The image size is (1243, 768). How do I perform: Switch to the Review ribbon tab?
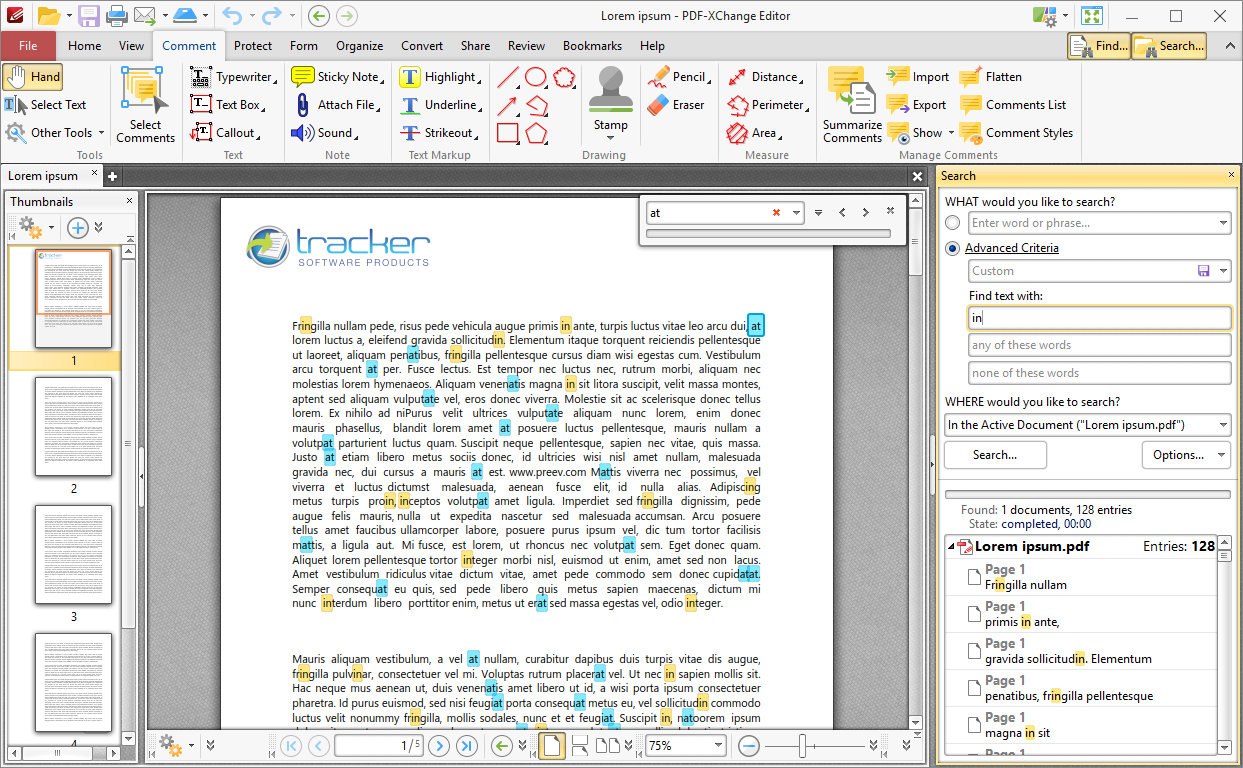[x=525, y=46]
